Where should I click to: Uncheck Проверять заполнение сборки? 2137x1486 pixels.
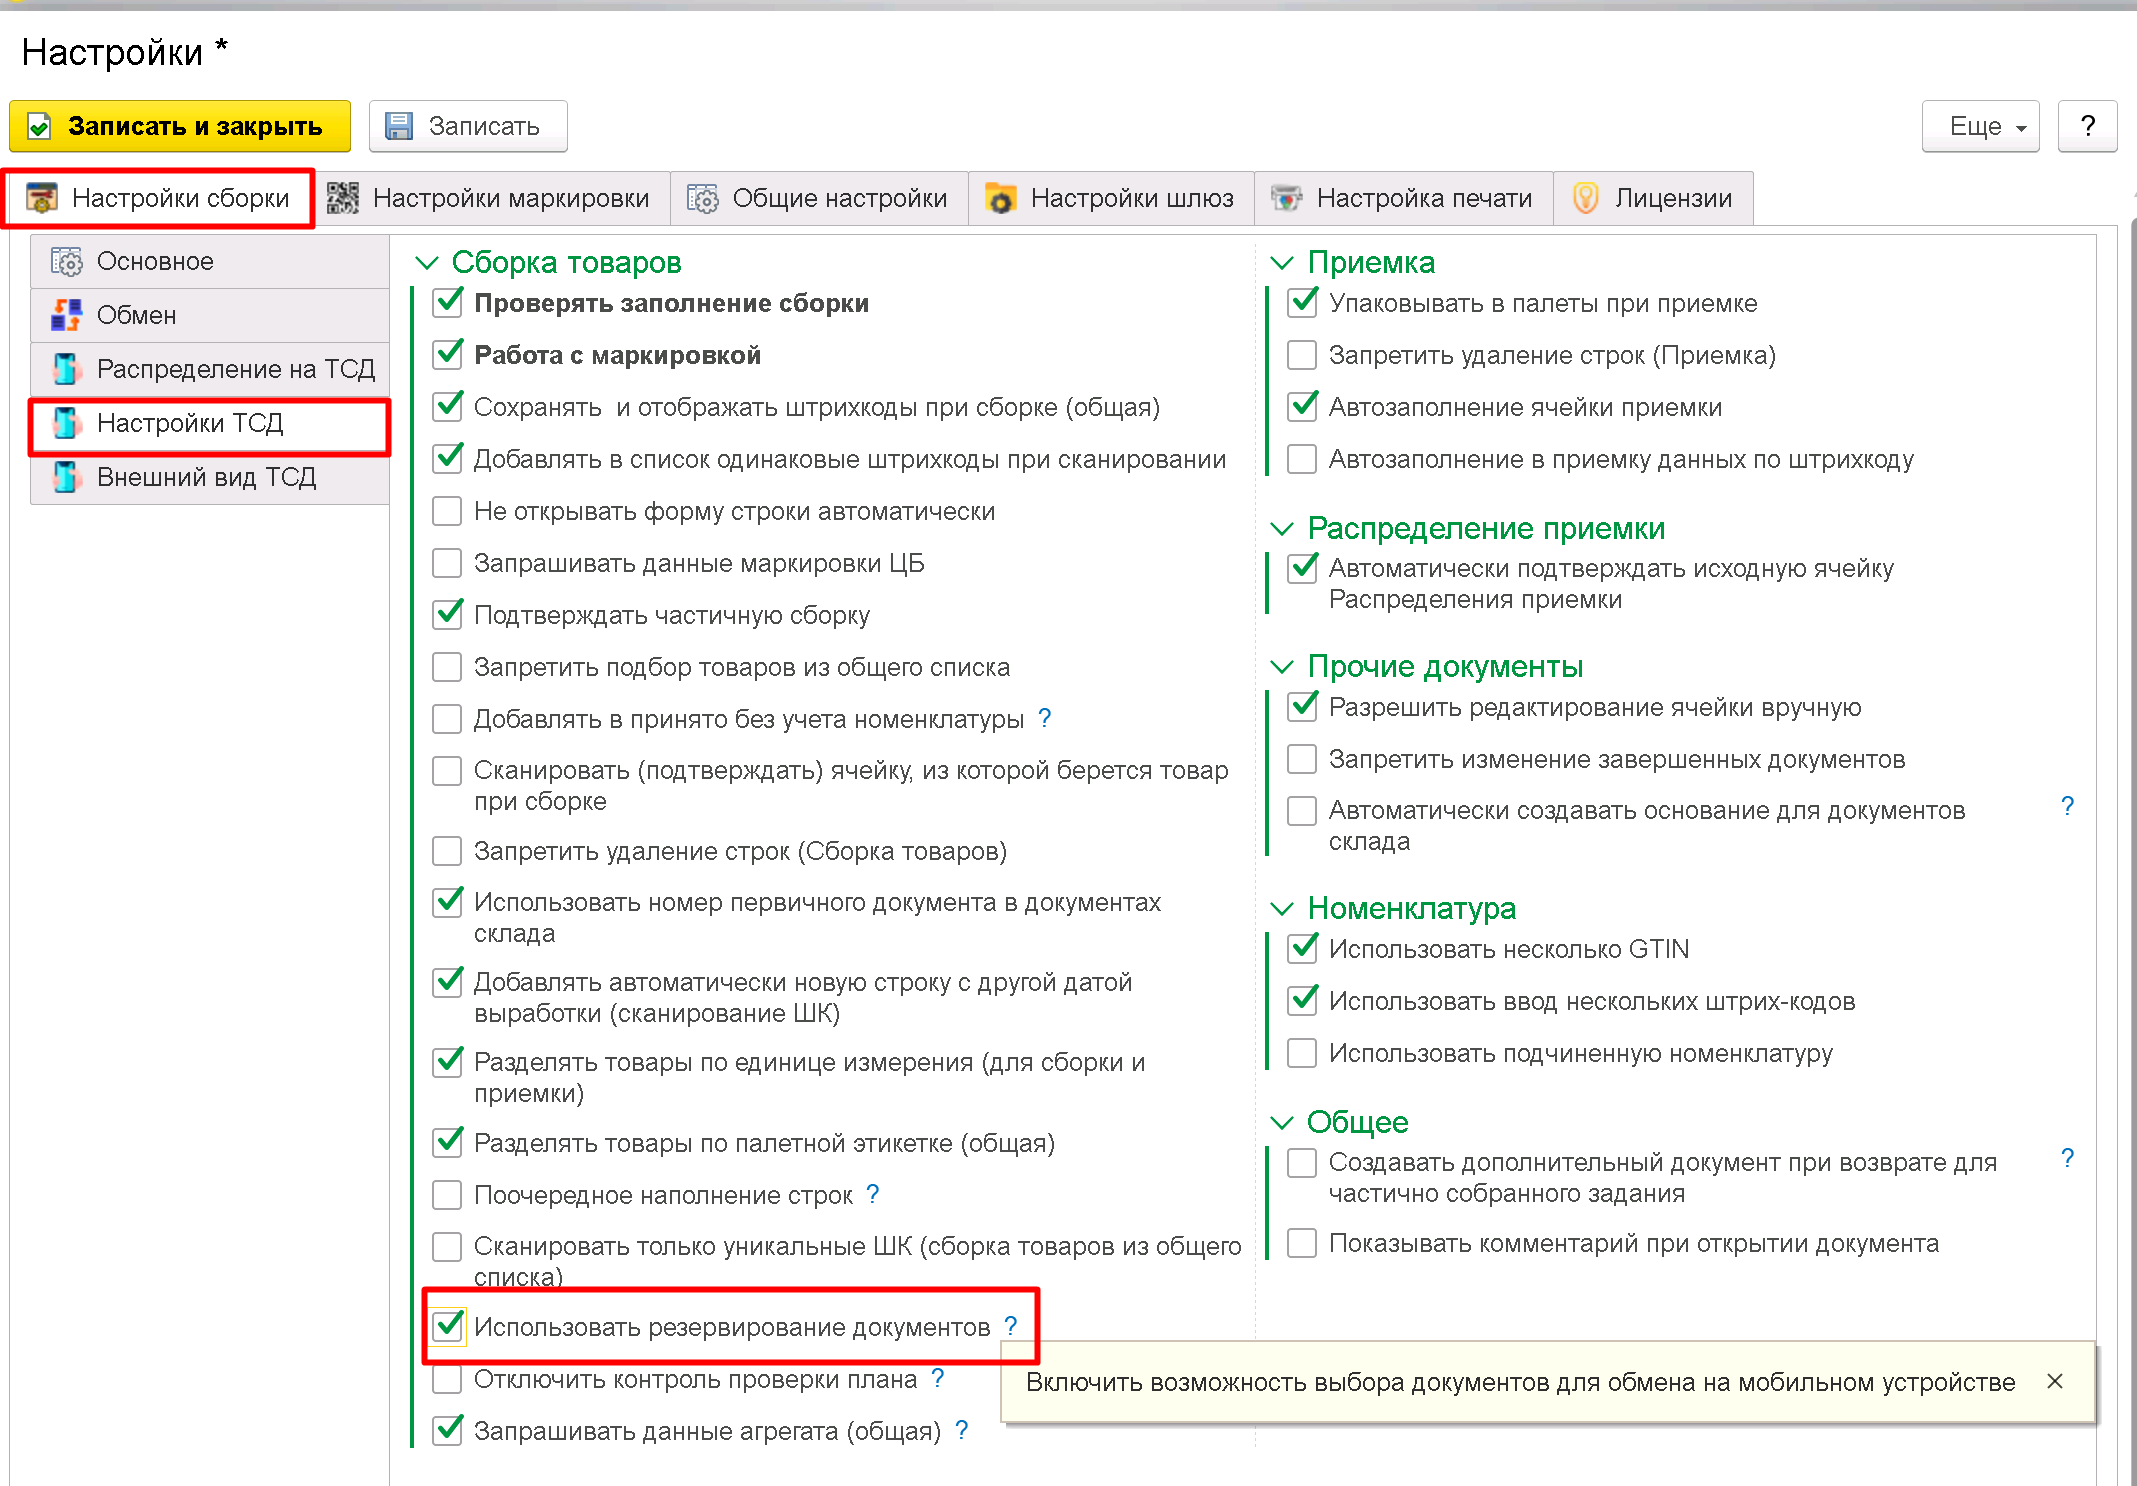coord(447,303)
